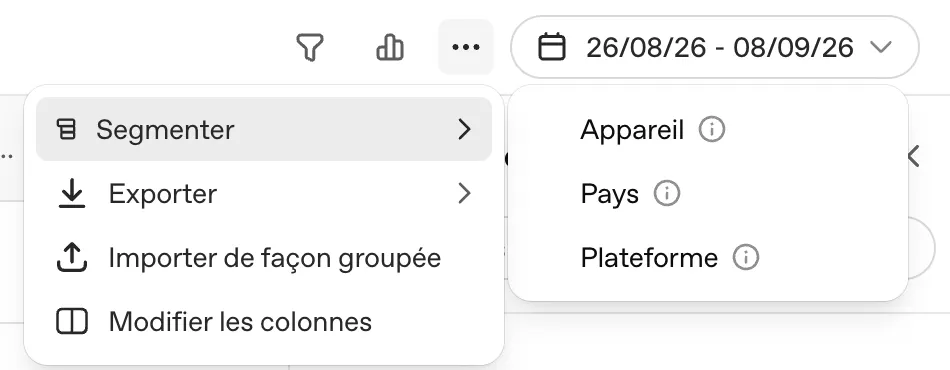950x370 pixels.
Task: Segment by Plateforme
Action: [649, 258]
